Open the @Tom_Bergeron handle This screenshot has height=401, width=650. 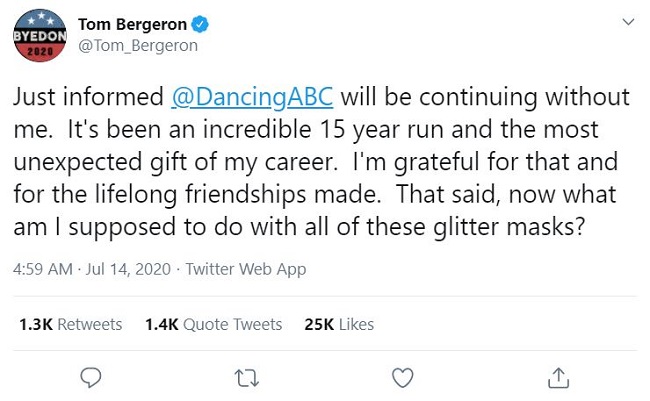pos(138,46)
